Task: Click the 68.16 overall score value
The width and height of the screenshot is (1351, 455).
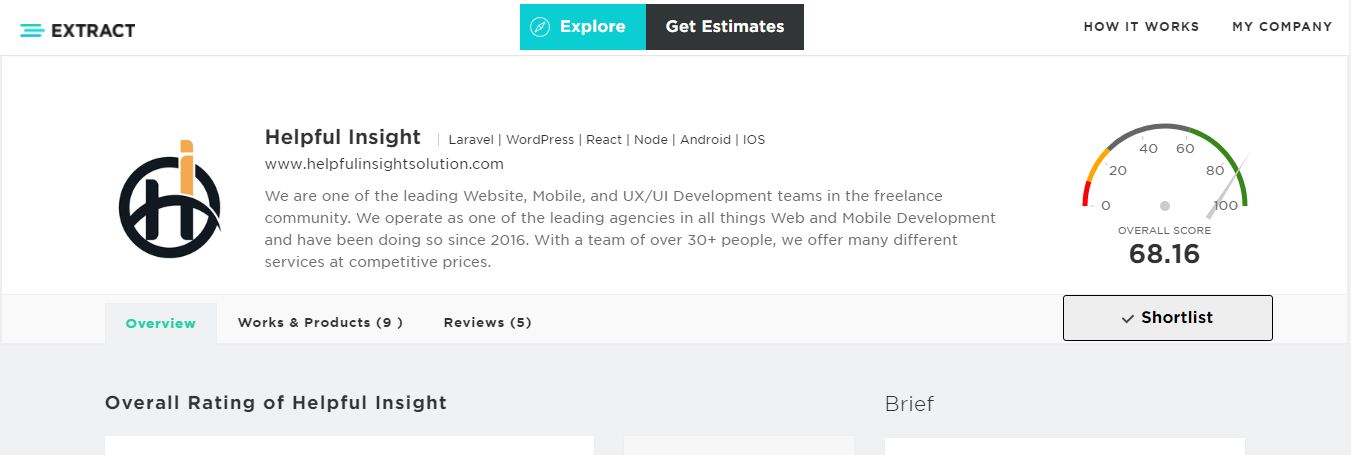Action: [1164, 254]
